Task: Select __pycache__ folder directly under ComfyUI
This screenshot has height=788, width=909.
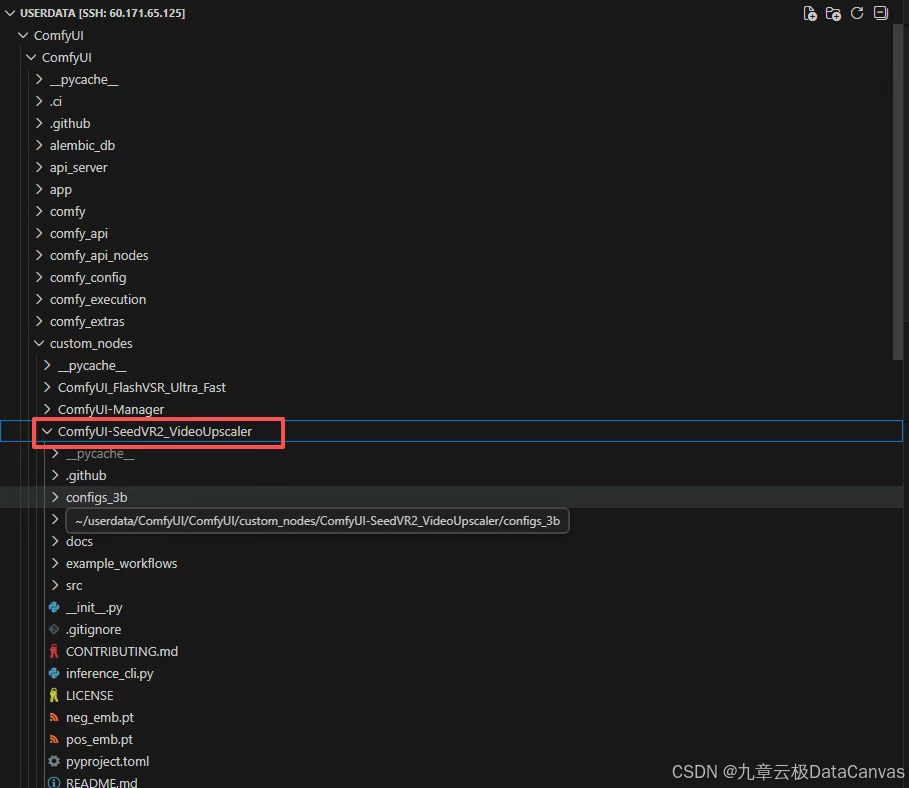Action: click(84, 79)
